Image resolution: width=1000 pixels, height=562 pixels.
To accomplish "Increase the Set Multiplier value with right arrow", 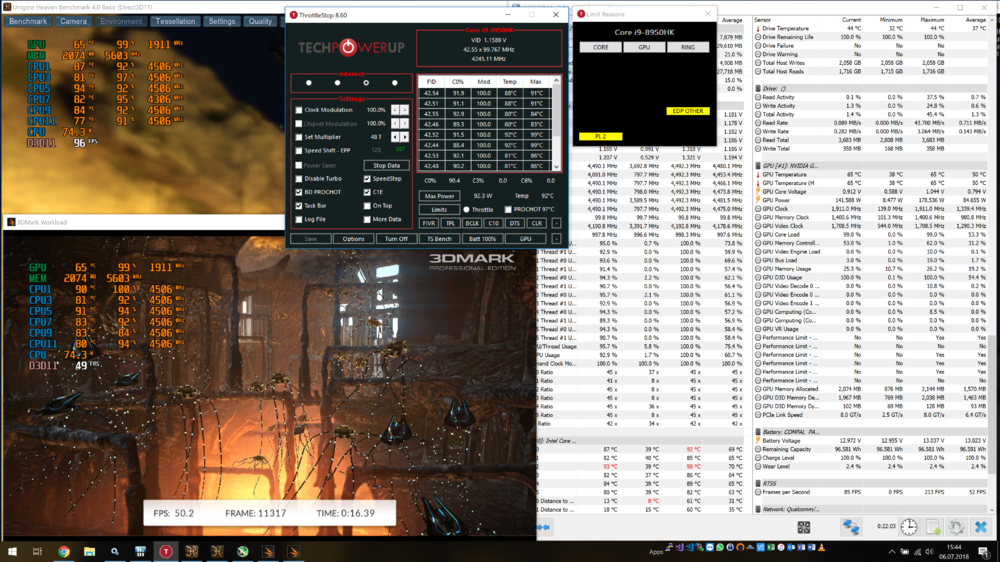I will (x=404, y=137).
